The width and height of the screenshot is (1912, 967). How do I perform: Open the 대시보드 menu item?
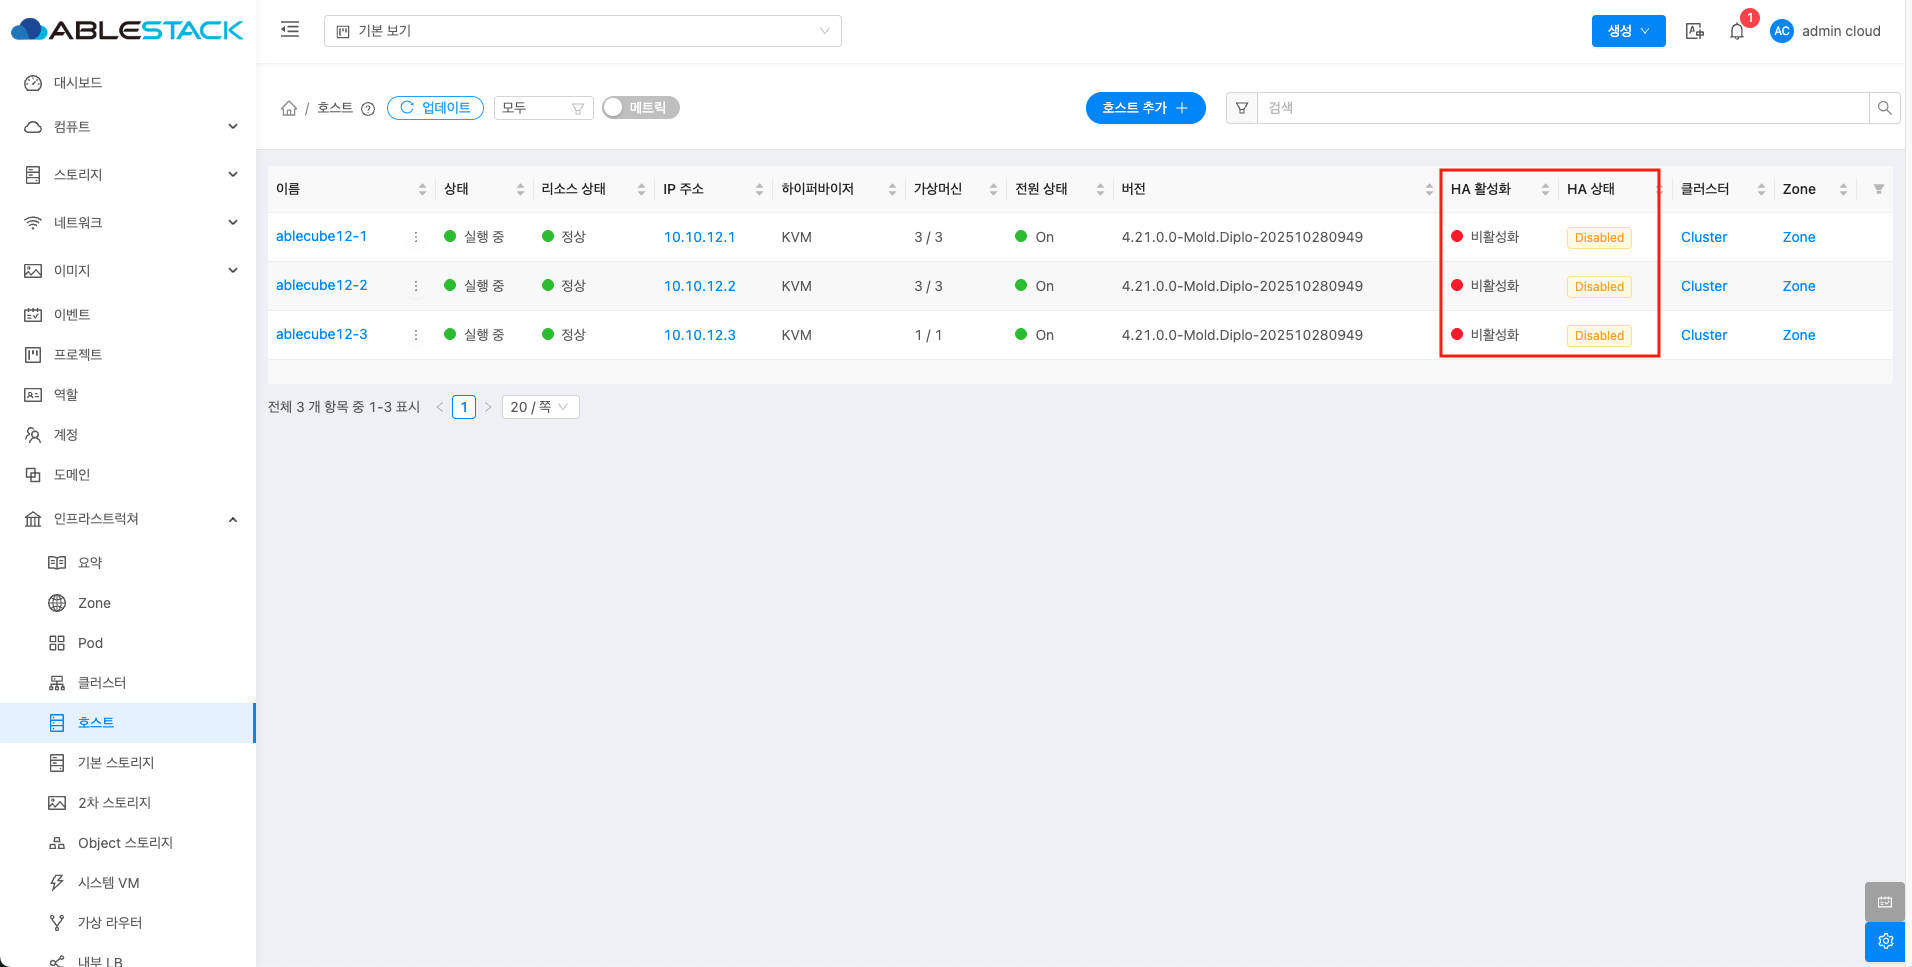[x=78, y=83]
